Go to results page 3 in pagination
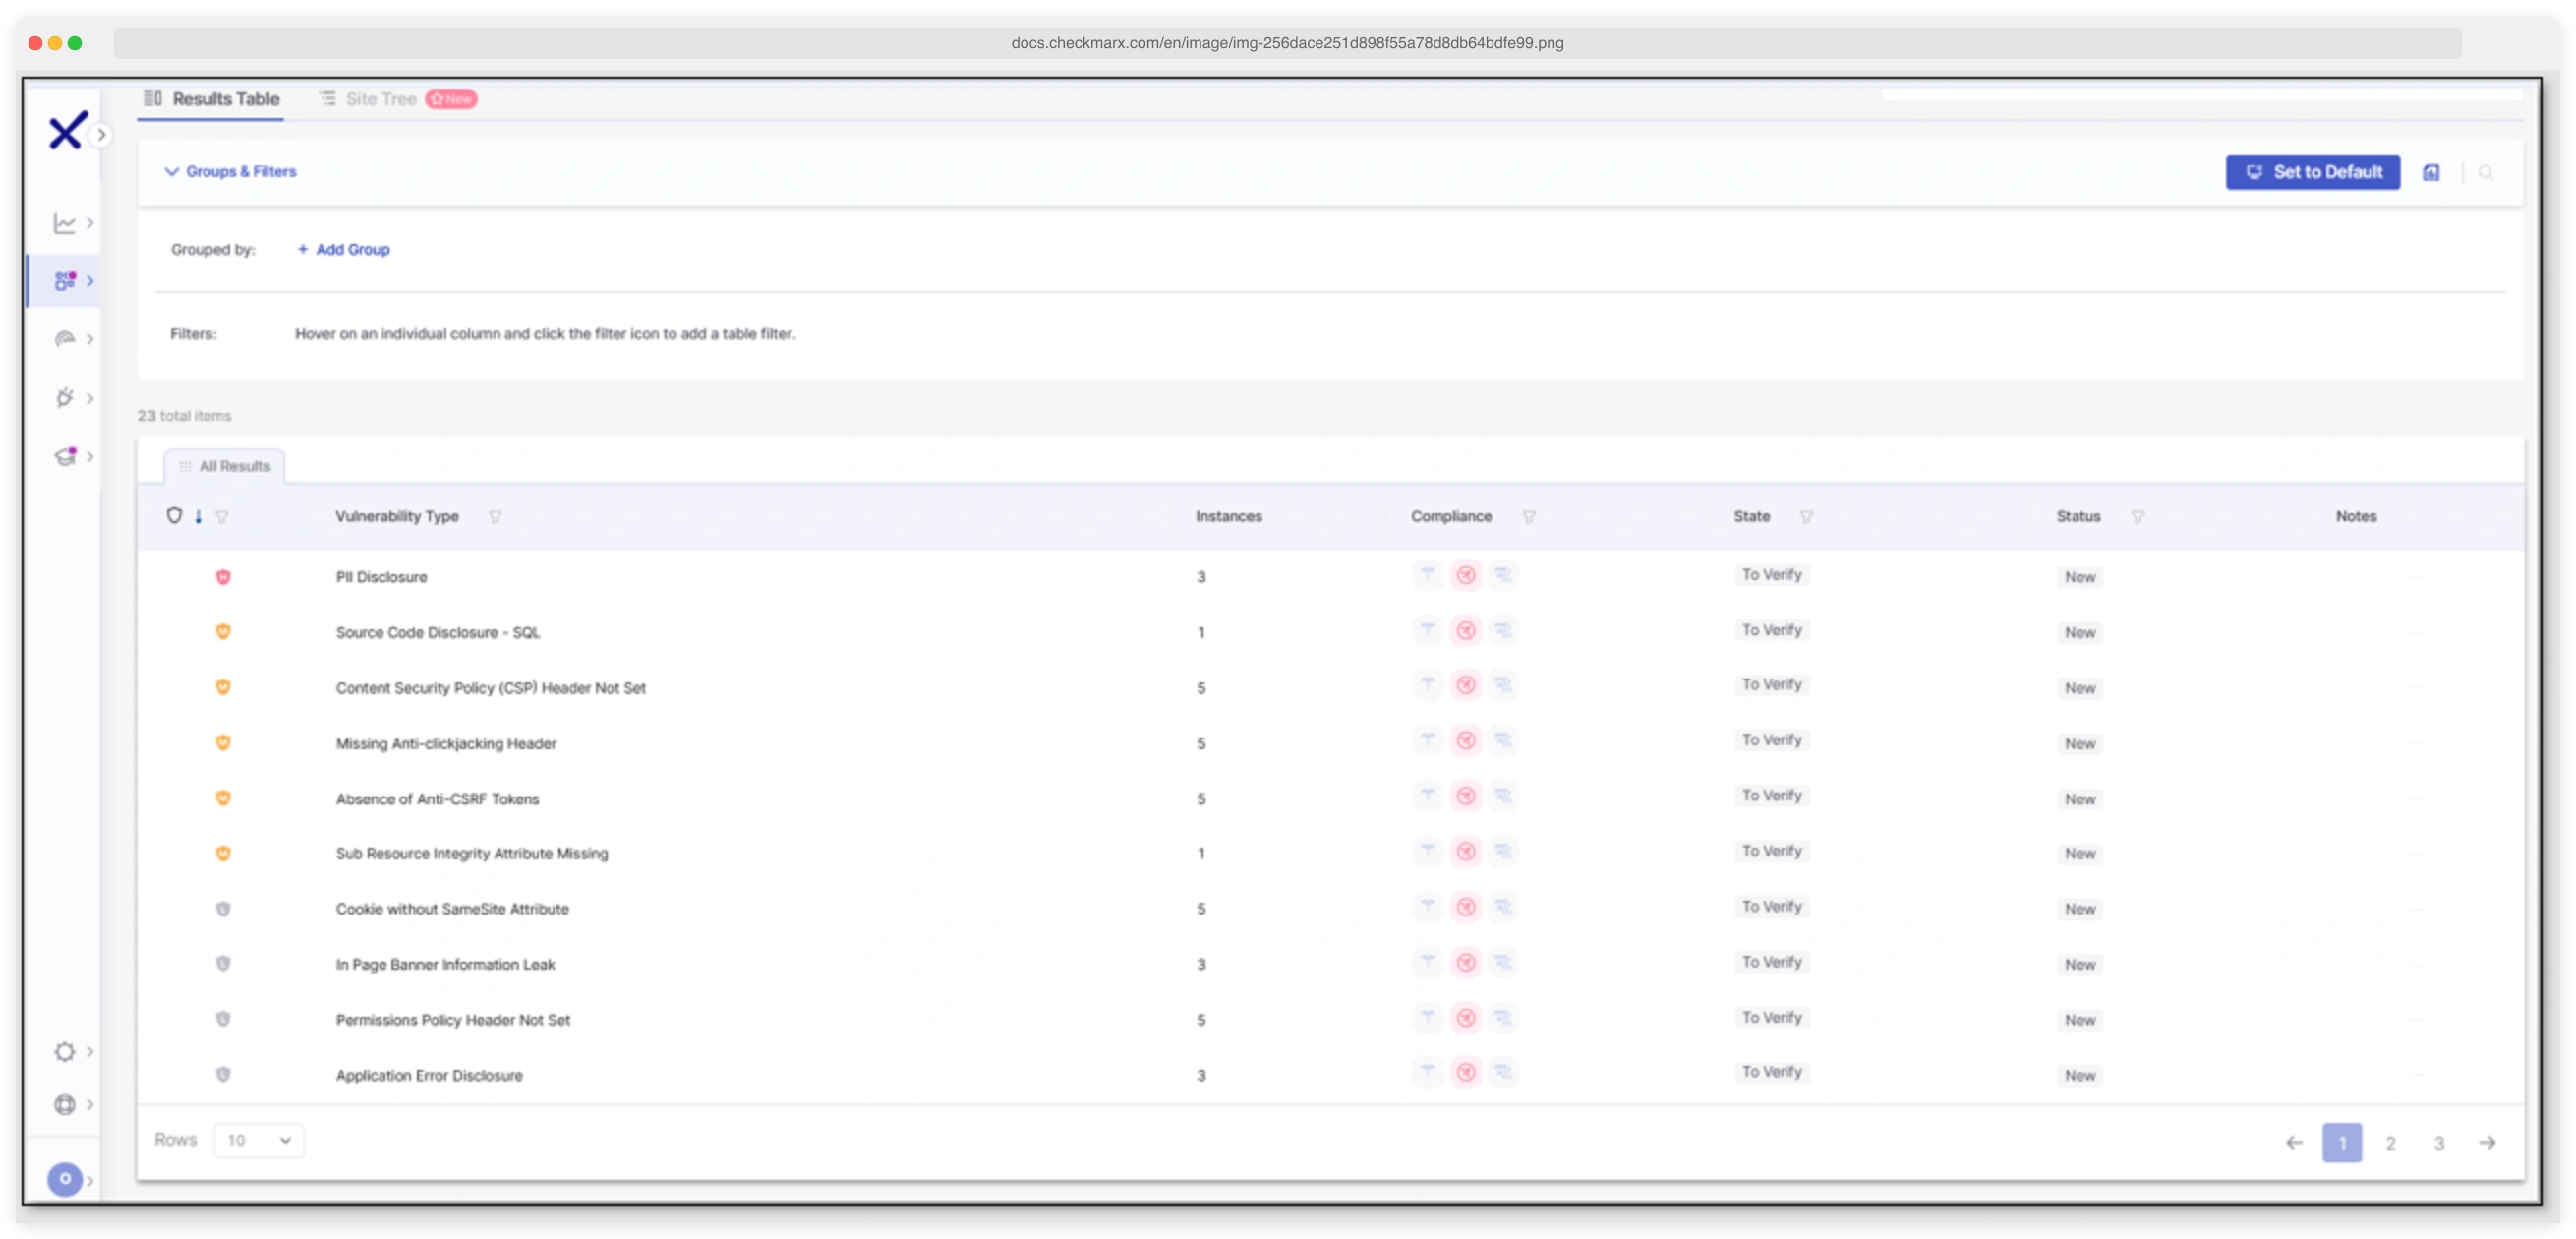 (x=2440, y=1143)
